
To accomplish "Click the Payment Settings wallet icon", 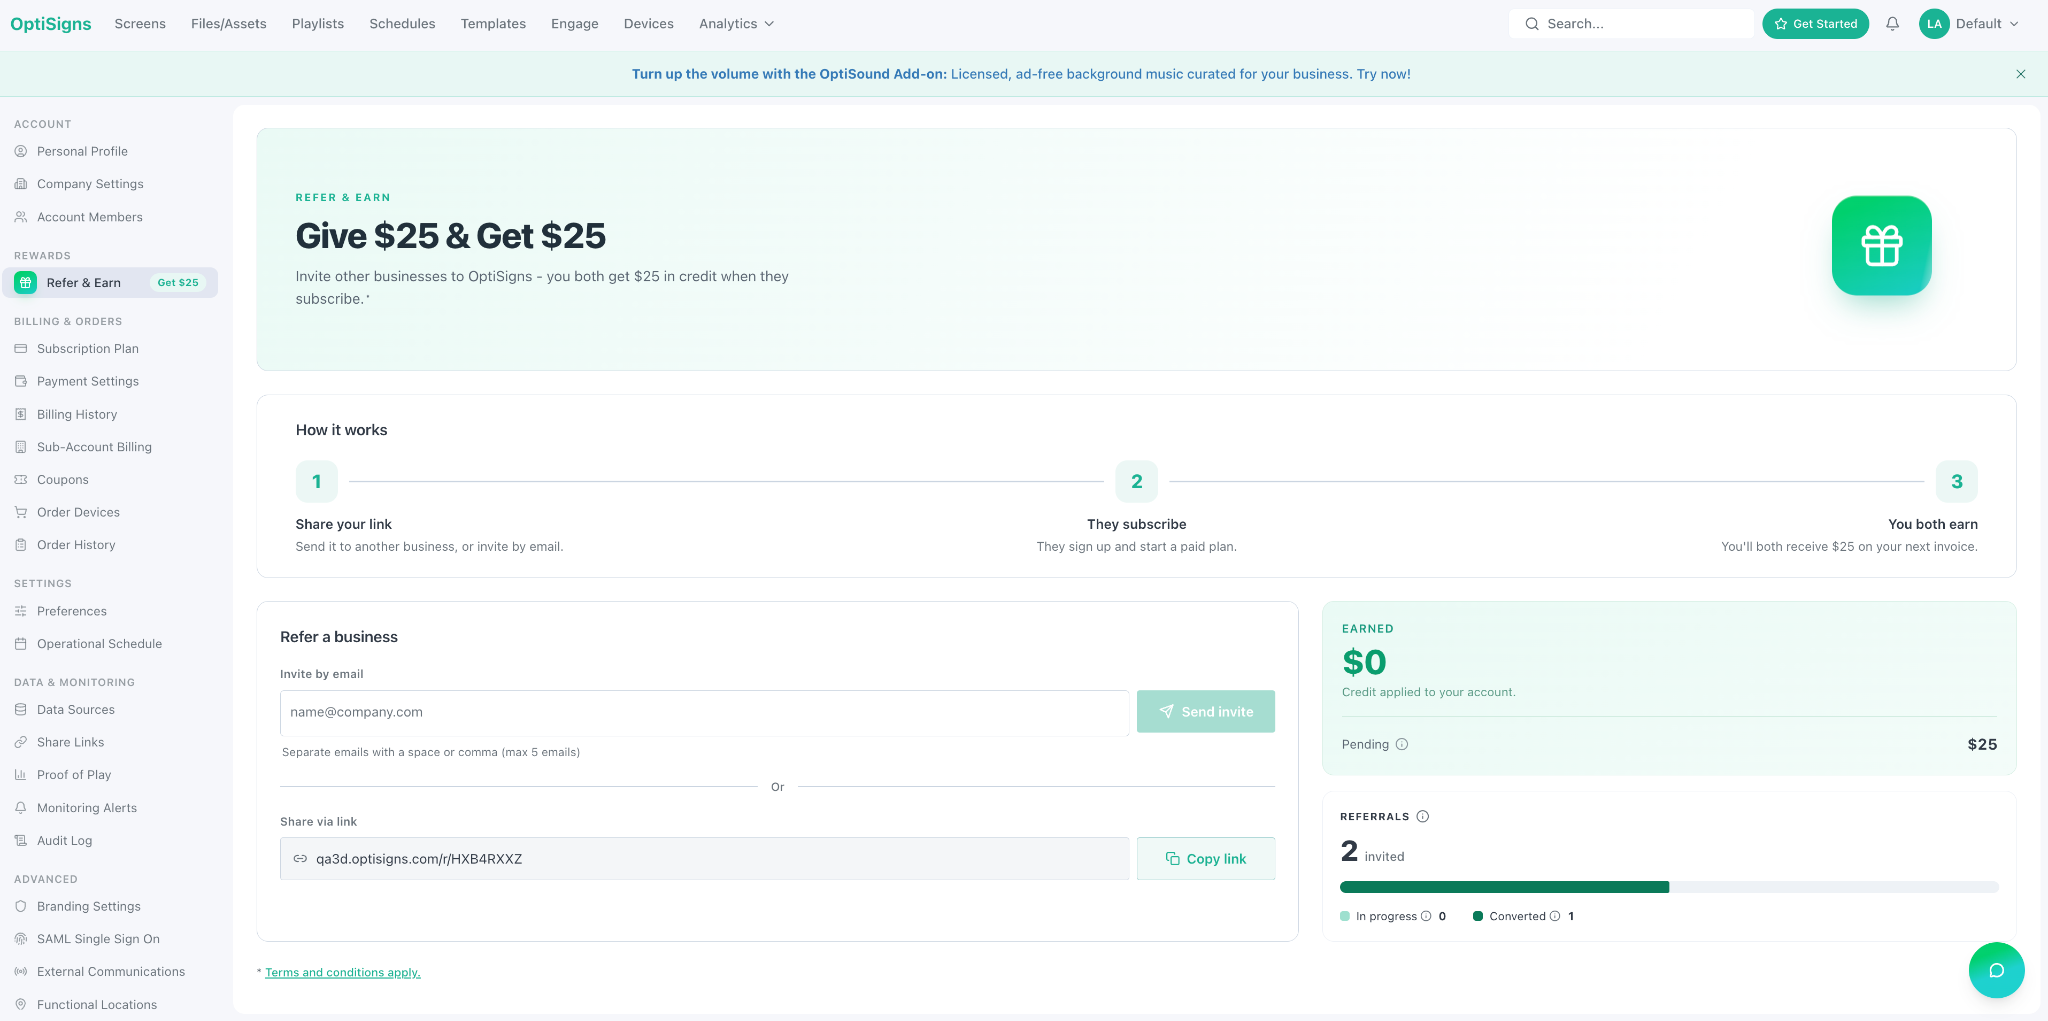I will [x=21, y=381].
